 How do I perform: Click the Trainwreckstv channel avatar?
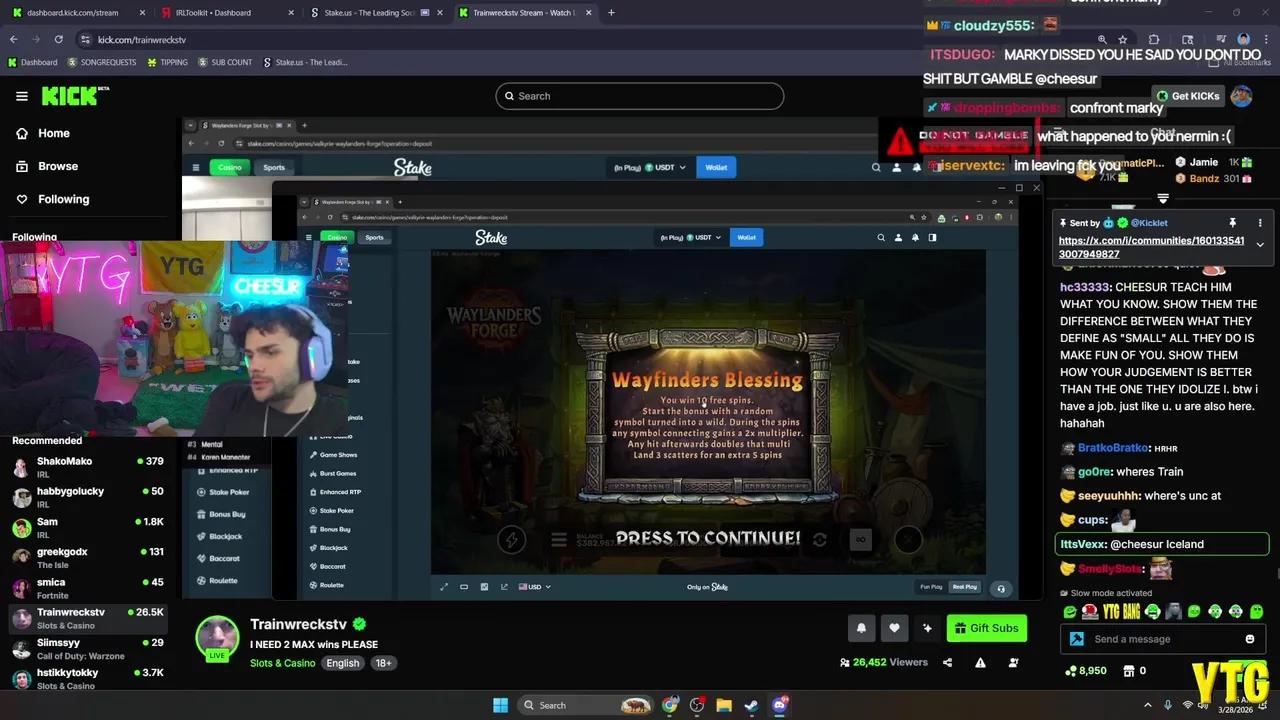[217, 637]
